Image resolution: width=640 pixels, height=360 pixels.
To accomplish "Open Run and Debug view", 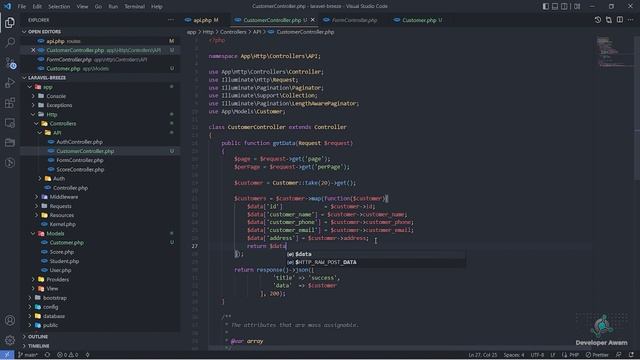I will tap(10, 82).
